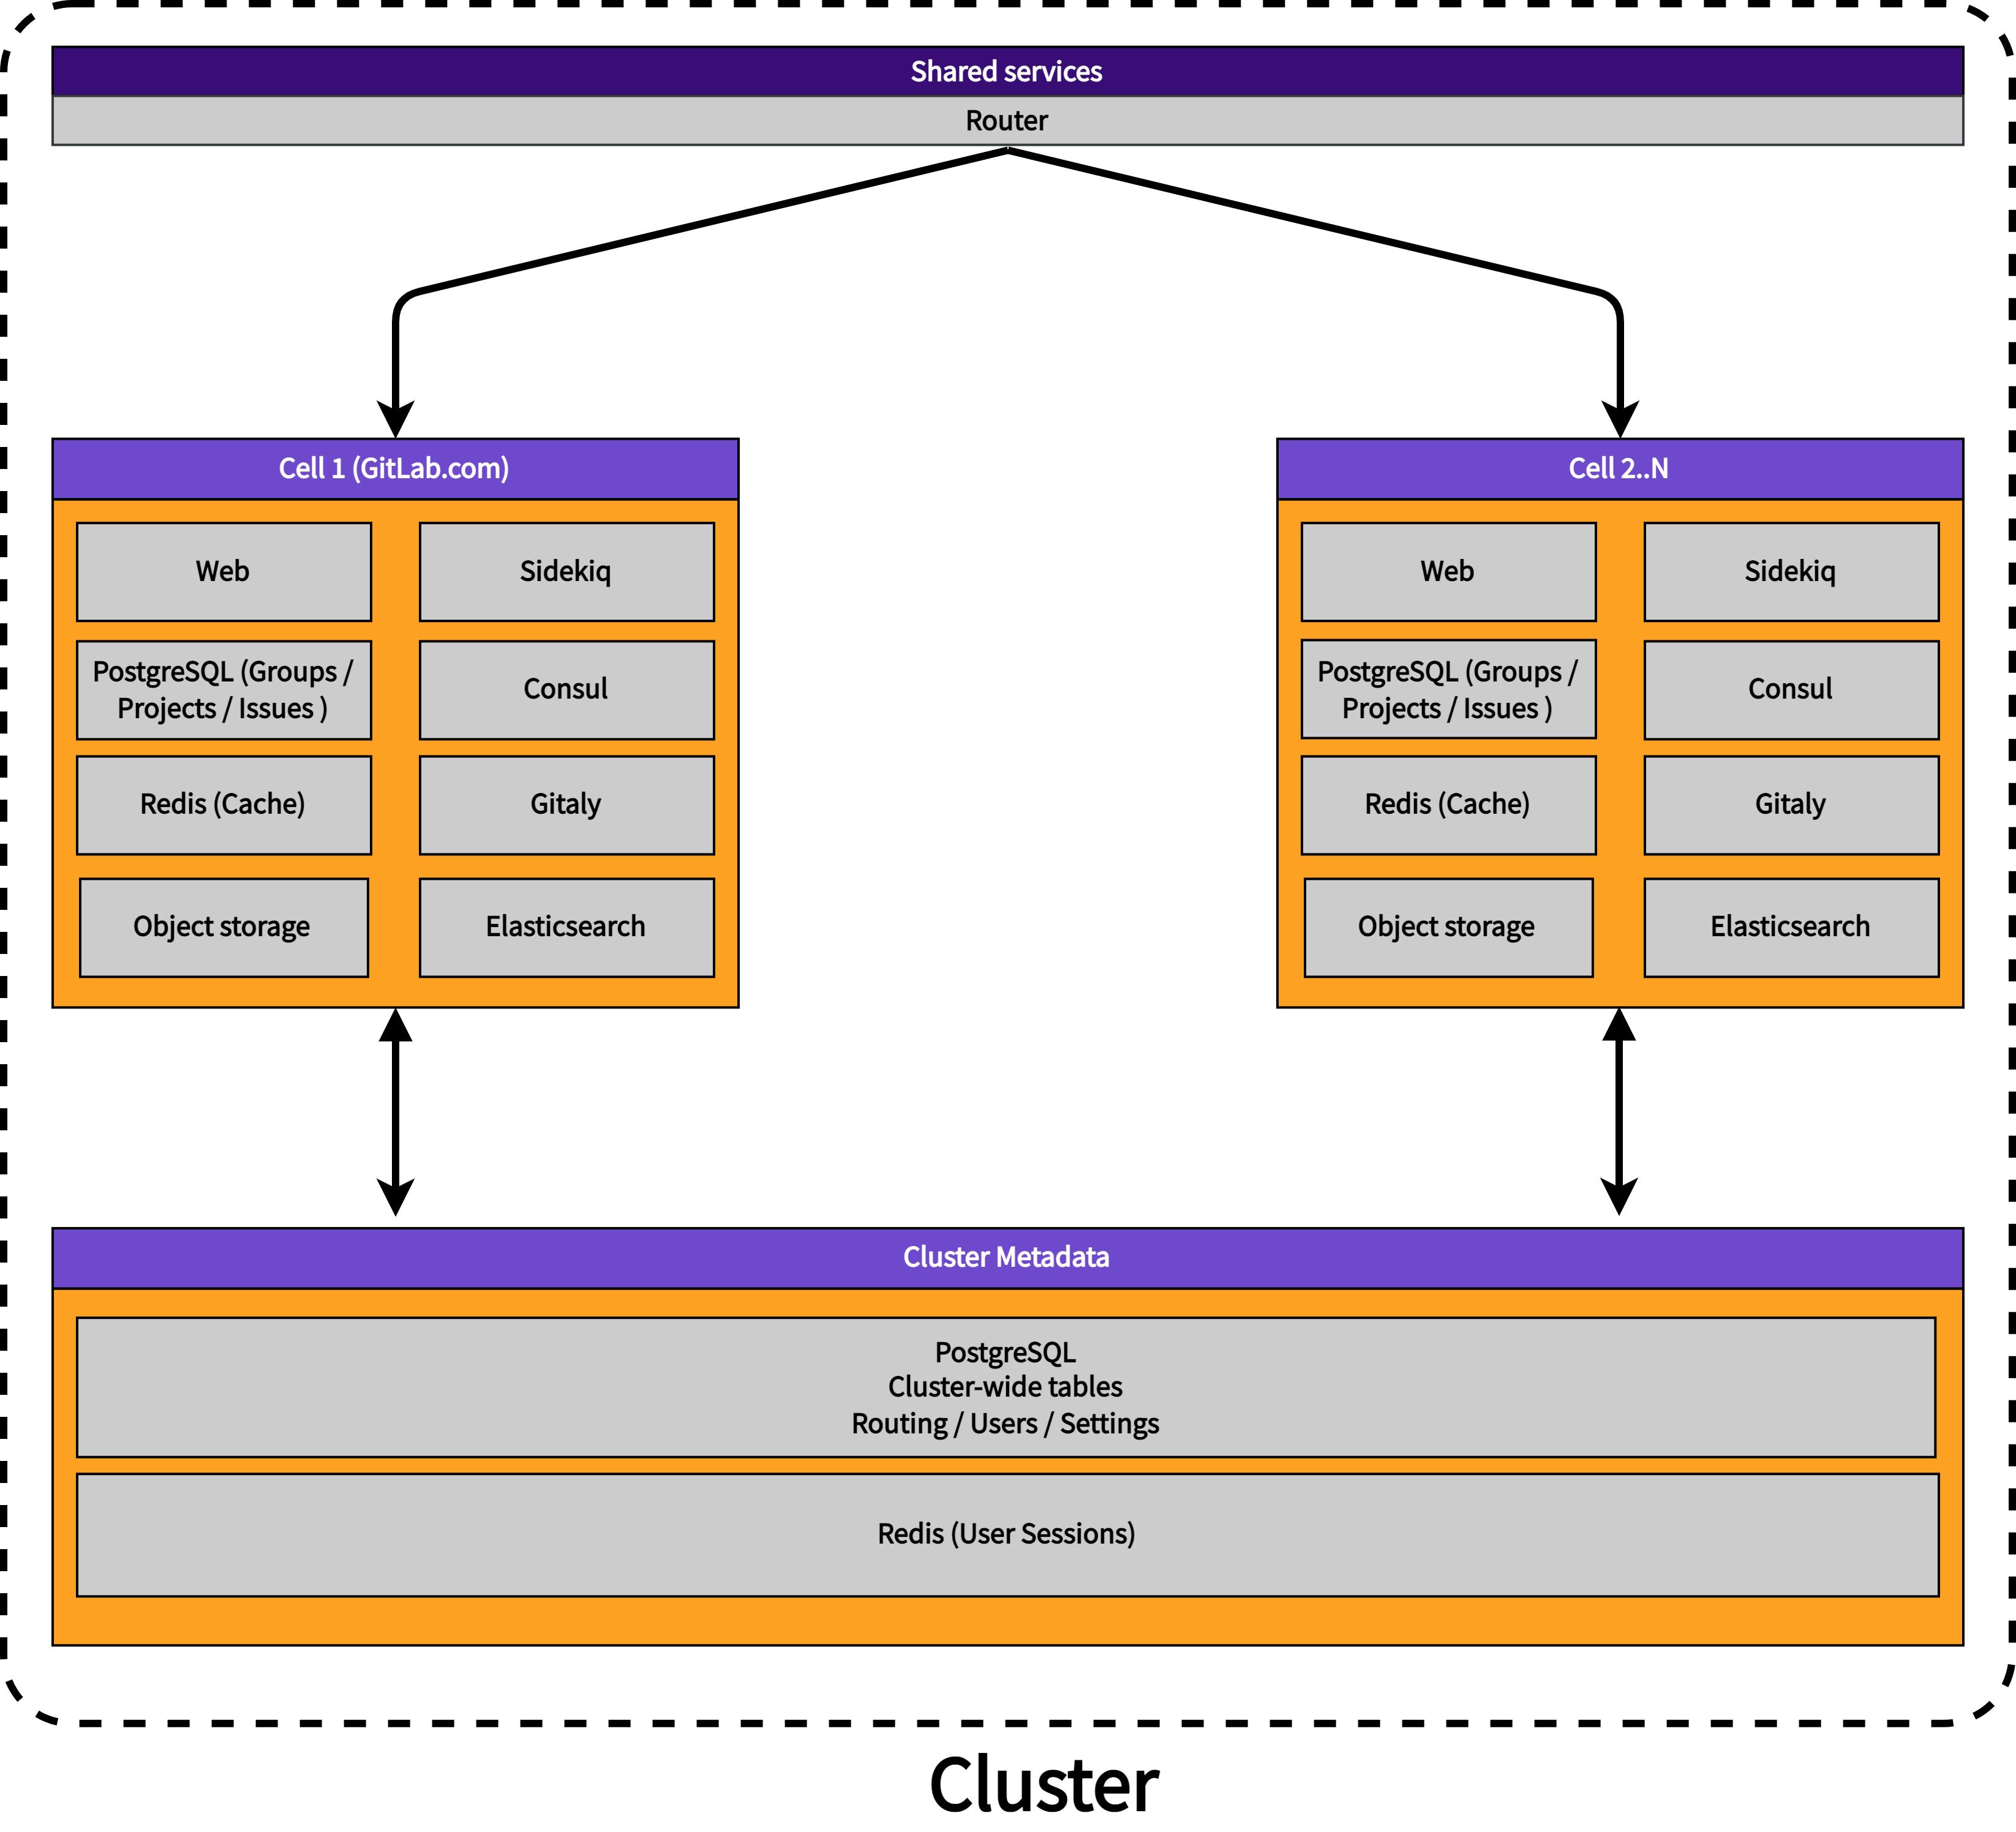Click PostgreSQL Groups/Projects box in Cell 1
Screen dimensions: 2016x1832
click(223, 690)
